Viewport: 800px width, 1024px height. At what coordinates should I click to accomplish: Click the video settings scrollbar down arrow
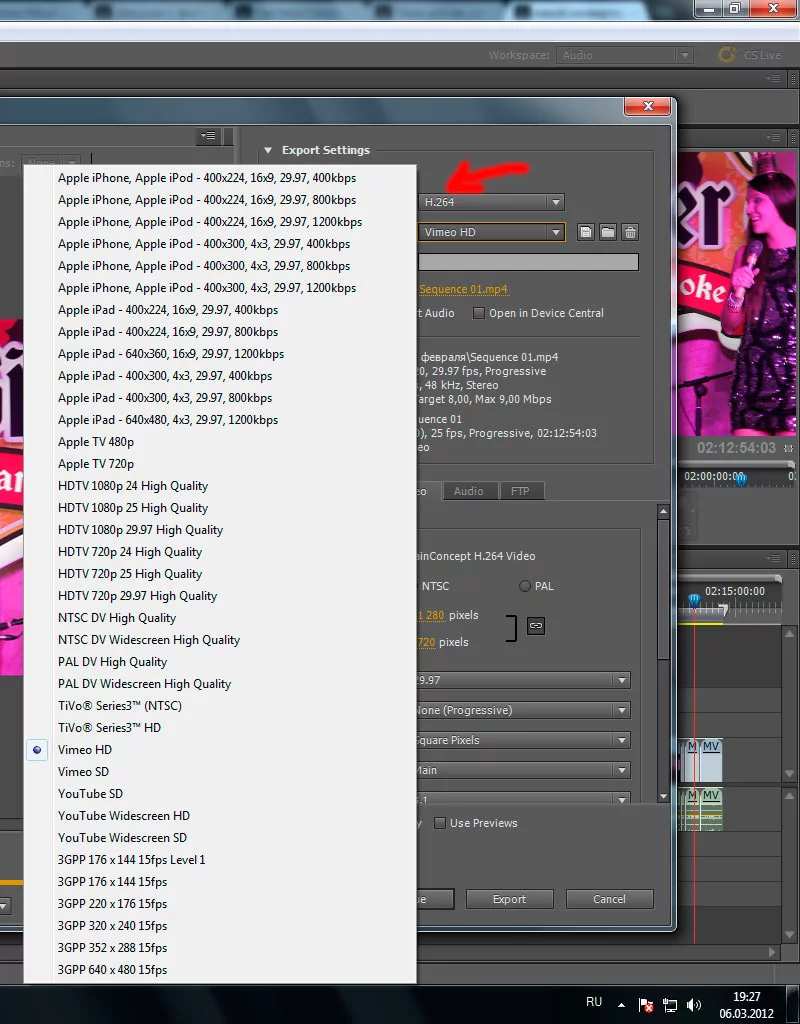click(664, 796)
